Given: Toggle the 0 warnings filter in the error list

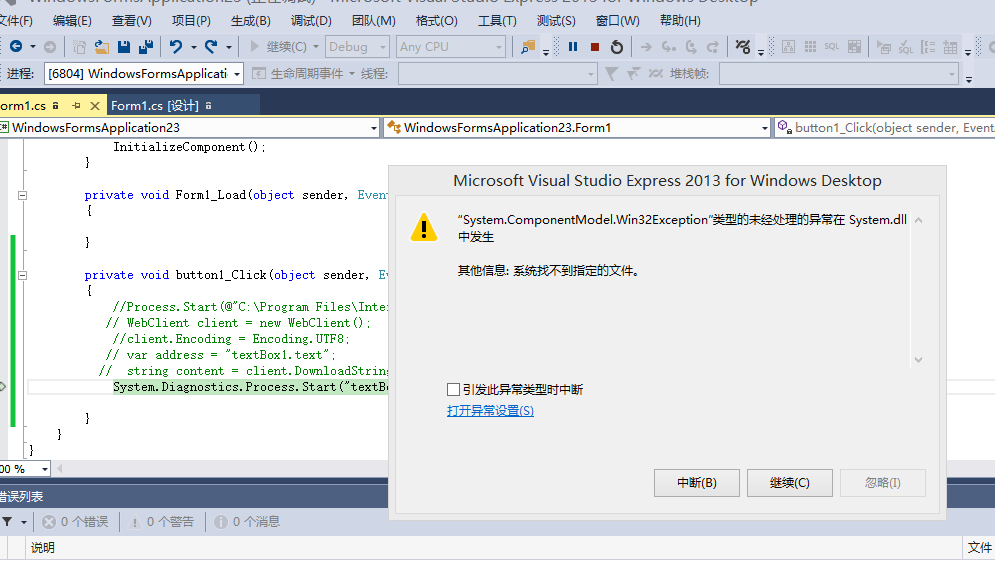Looking at the screenshot, I should 161,521.
